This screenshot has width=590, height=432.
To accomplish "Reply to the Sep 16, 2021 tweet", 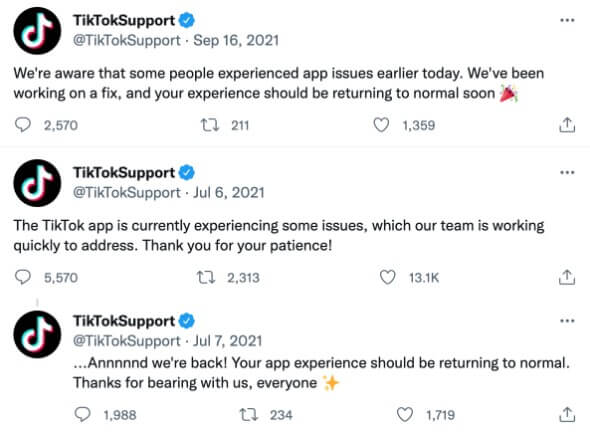I will pyautogui.click(x=23, y=125).
